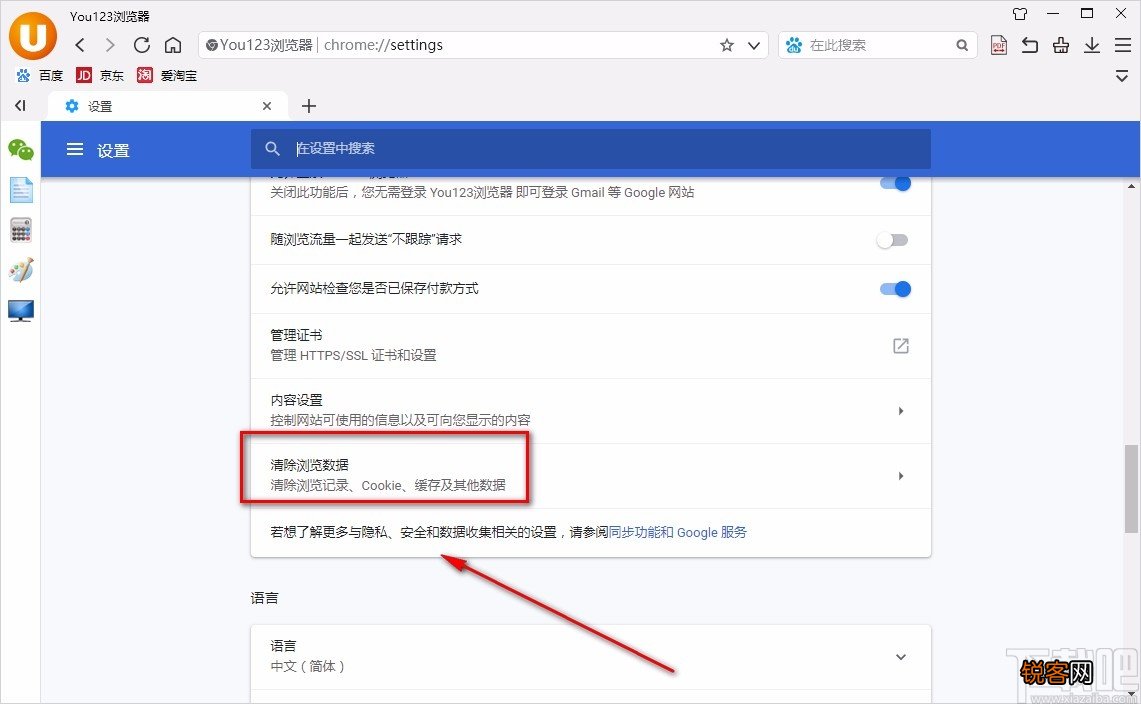Expand the 语言 language section chevron
The image size is (1141, 704).
900,657
